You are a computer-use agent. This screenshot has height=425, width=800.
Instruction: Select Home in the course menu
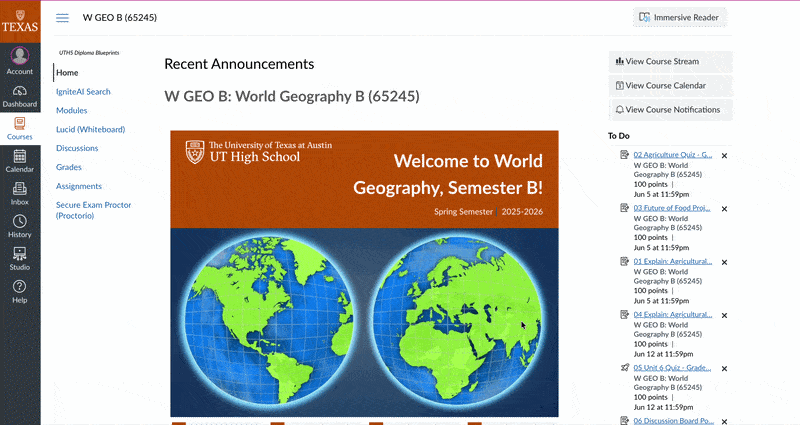67,72
